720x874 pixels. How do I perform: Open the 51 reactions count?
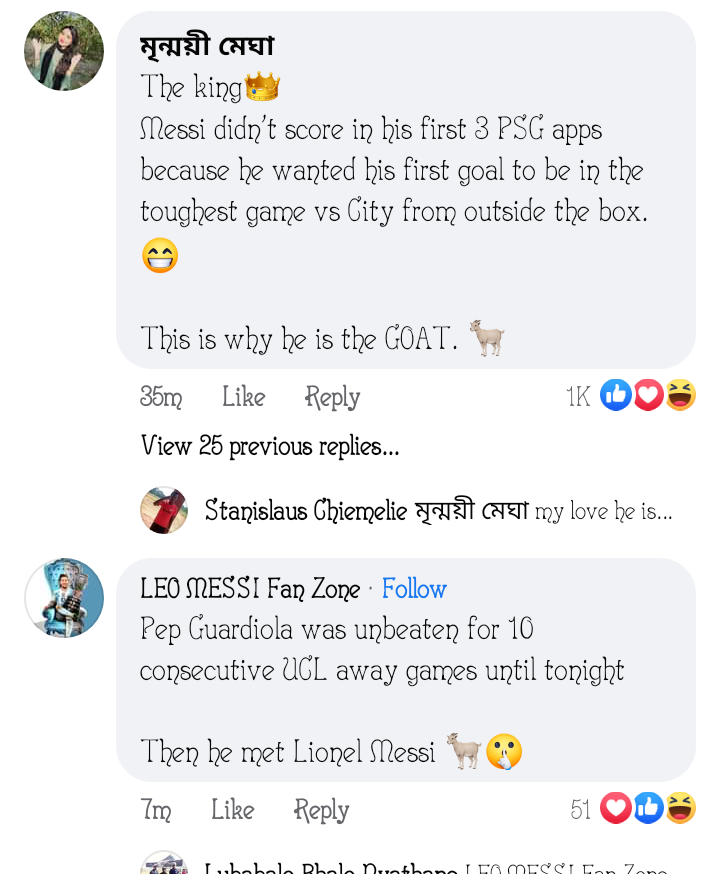pos(580,809)
